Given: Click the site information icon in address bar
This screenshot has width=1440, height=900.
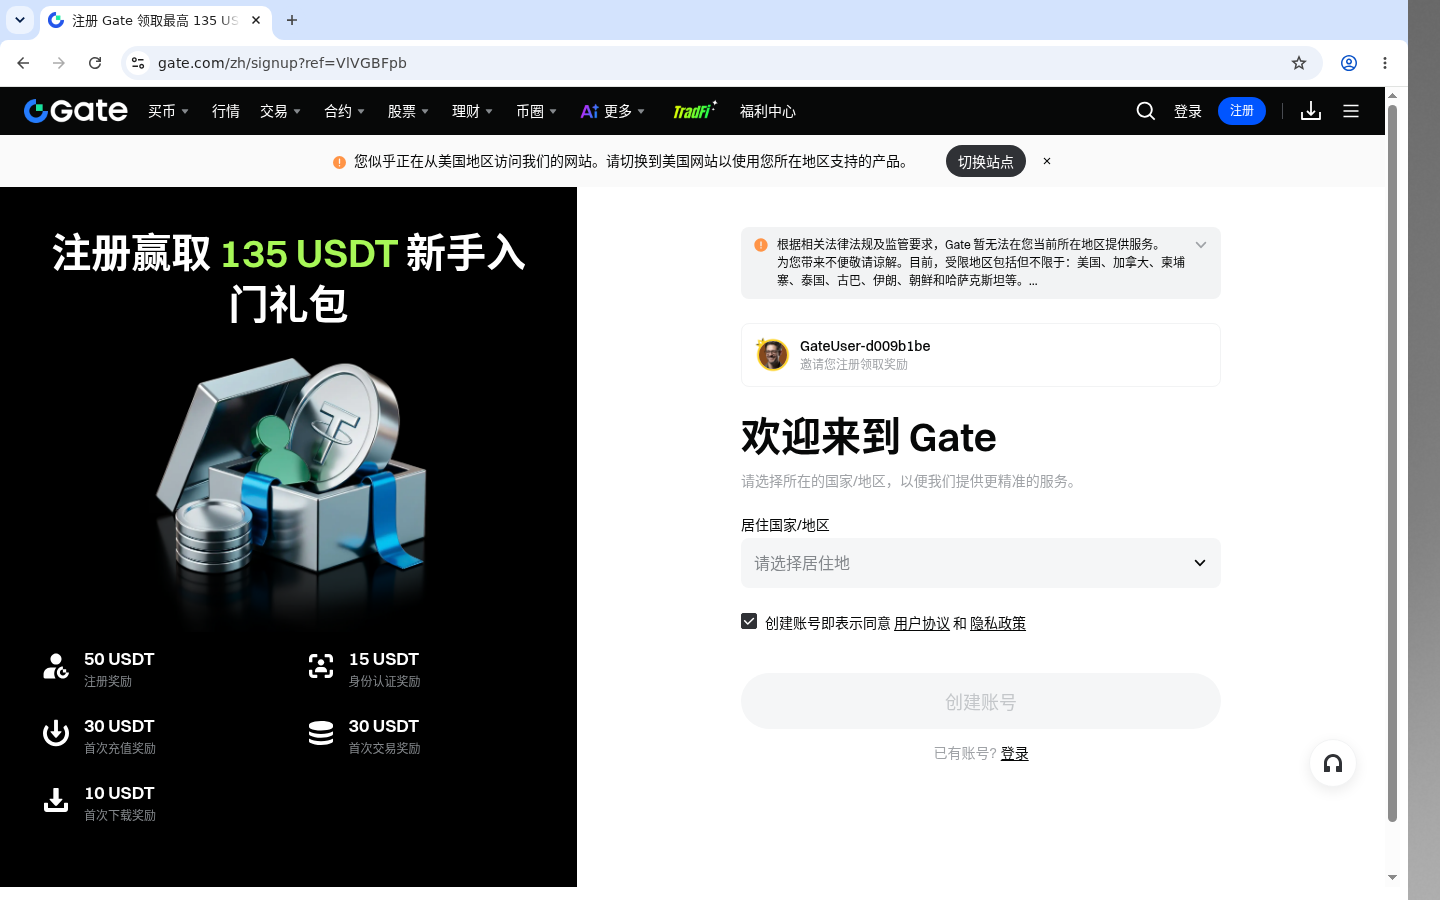Looking at the screenshot, I should coord(138,63).
